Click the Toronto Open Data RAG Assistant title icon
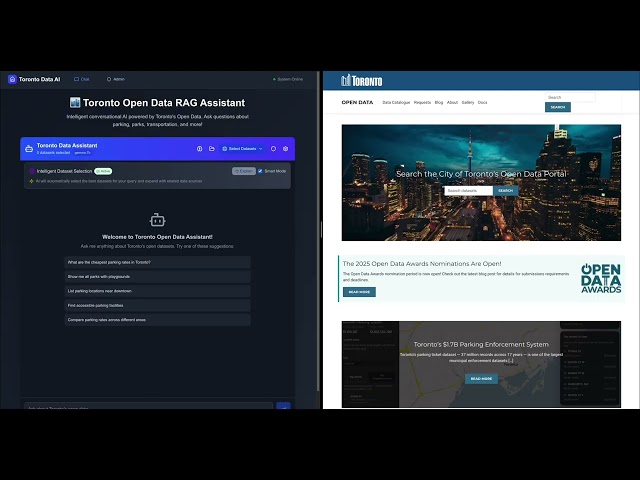 click(75, 102)
